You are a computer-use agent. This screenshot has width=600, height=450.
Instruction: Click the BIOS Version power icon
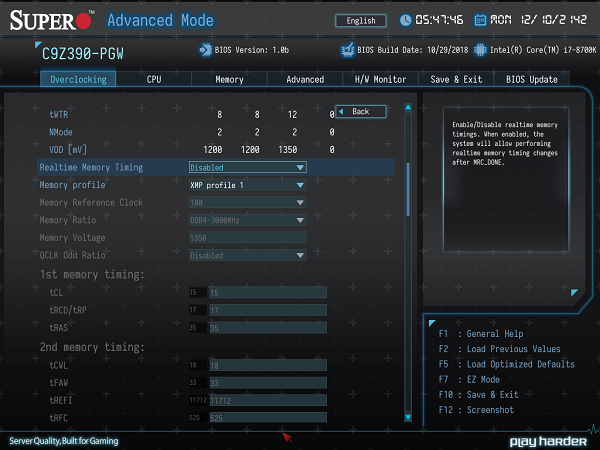pos(205,48)
